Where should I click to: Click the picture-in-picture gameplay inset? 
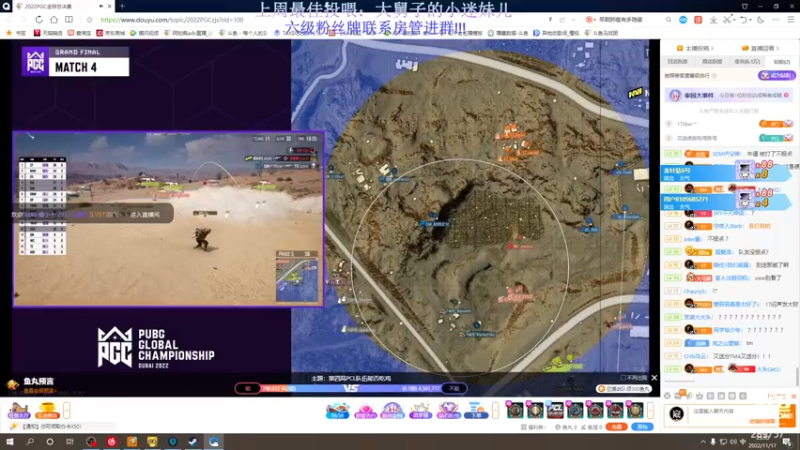(168, 219)
